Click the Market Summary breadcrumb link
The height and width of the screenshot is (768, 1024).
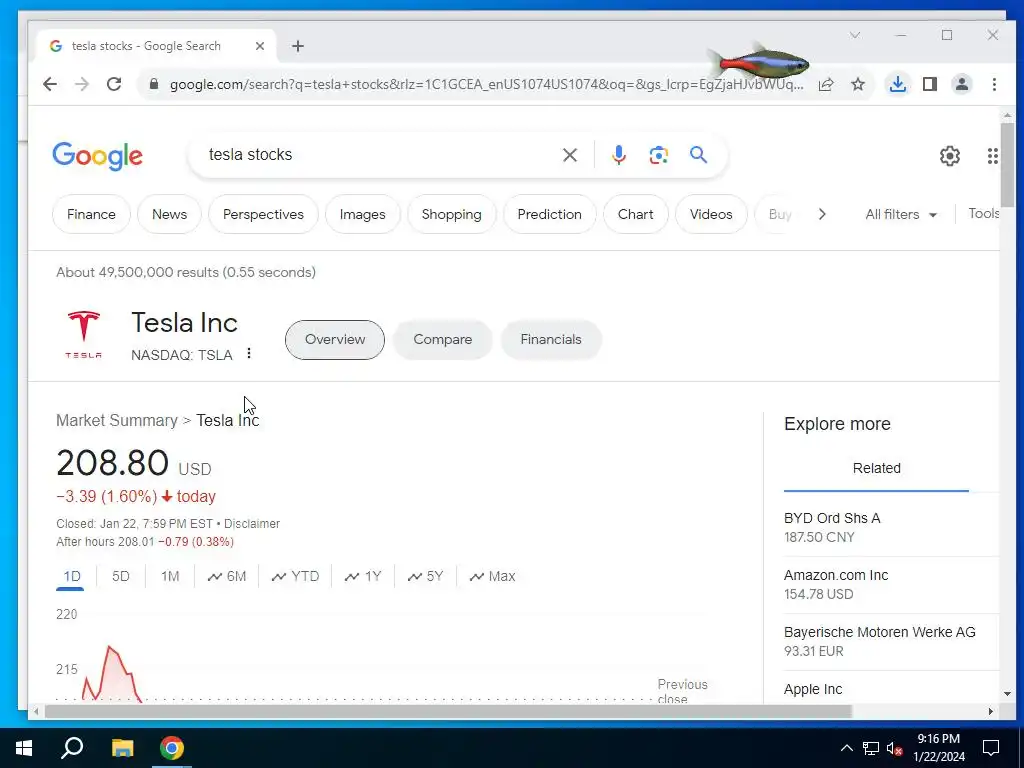tap(117, 421)
